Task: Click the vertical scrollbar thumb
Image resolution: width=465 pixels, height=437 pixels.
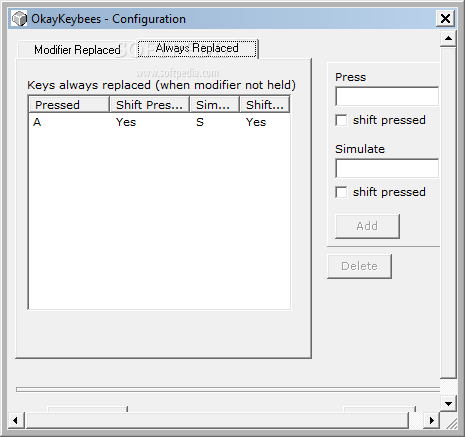Action: 448,213
